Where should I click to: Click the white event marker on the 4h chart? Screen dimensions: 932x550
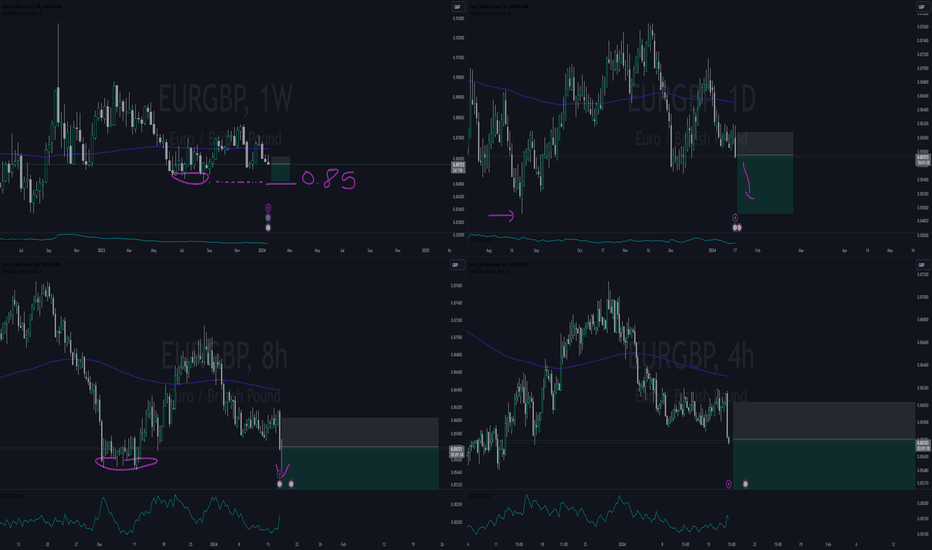[745, 484]
